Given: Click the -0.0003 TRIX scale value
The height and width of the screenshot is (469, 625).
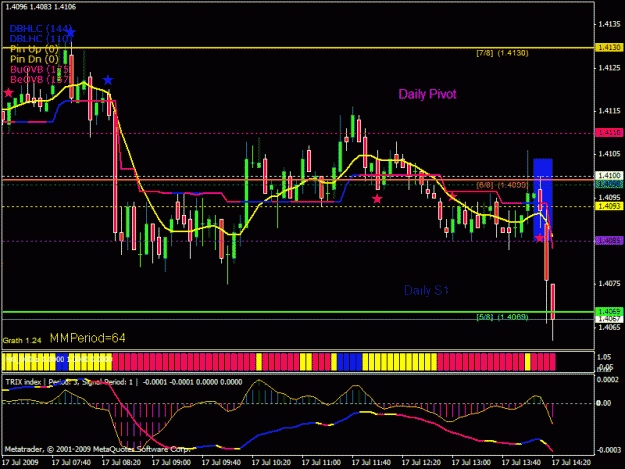Looking at the screenshot, I should 607,450.
